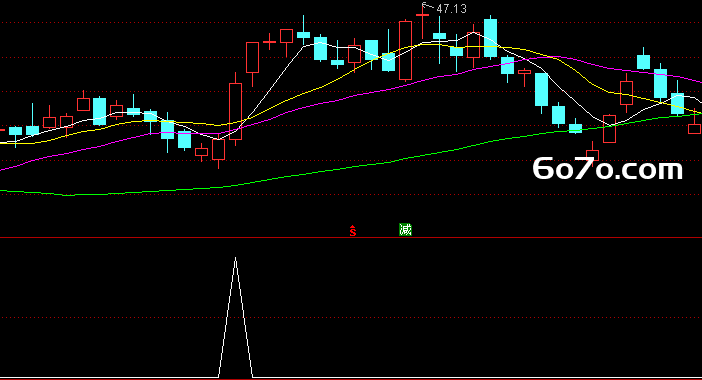Click the 6o7o.com watermark text
Viewport: 702px width, 380px height.
click(608, 169)
